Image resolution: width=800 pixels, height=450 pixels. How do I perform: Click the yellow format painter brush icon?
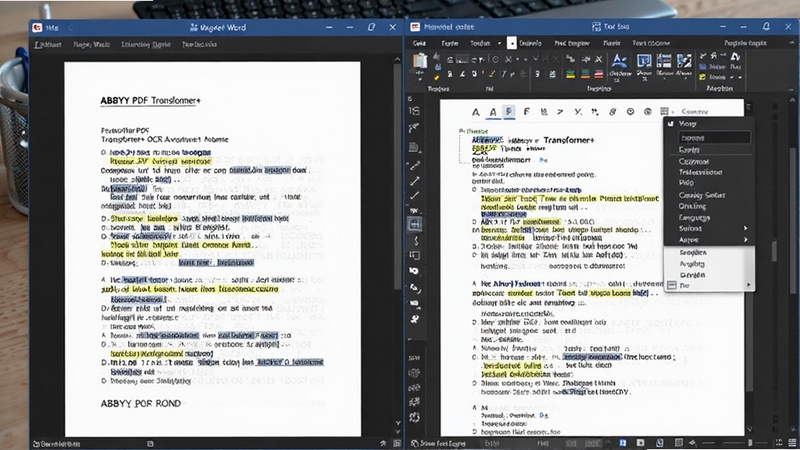point(437,77)
